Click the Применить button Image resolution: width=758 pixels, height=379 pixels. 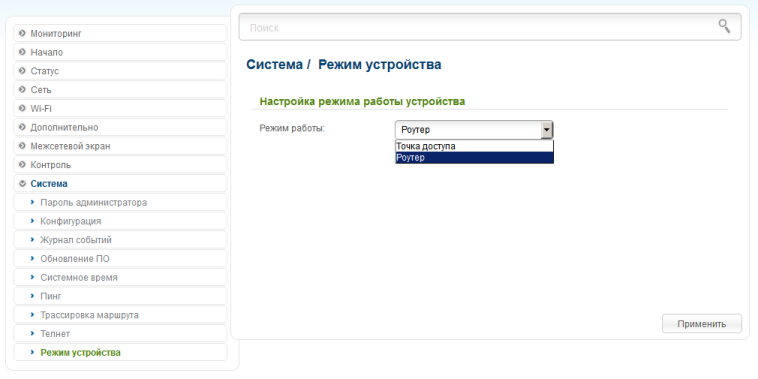(701, 324)
